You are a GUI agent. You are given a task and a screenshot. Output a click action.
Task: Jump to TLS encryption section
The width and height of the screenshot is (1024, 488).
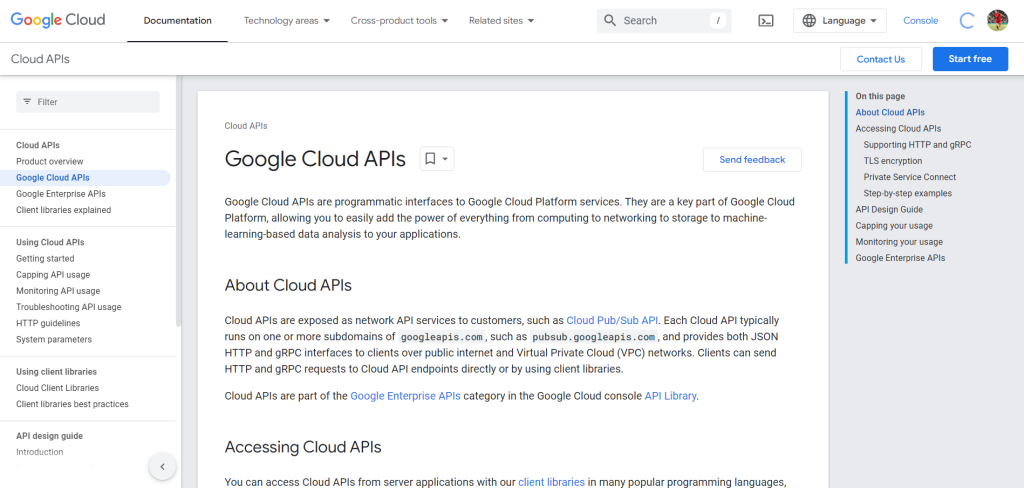pos(892,161)
